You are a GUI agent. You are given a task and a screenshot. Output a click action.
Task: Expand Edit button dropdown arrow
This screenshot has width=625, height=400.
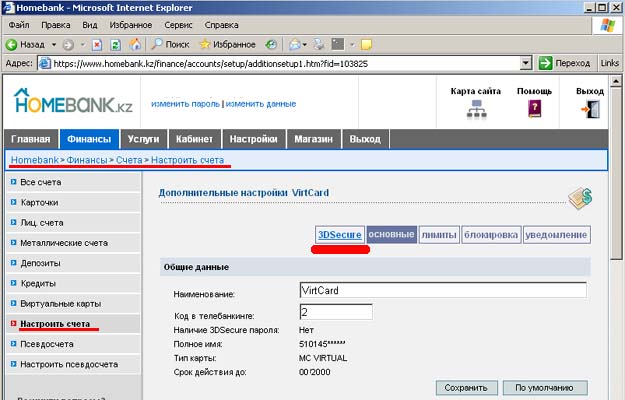point(352,45)
